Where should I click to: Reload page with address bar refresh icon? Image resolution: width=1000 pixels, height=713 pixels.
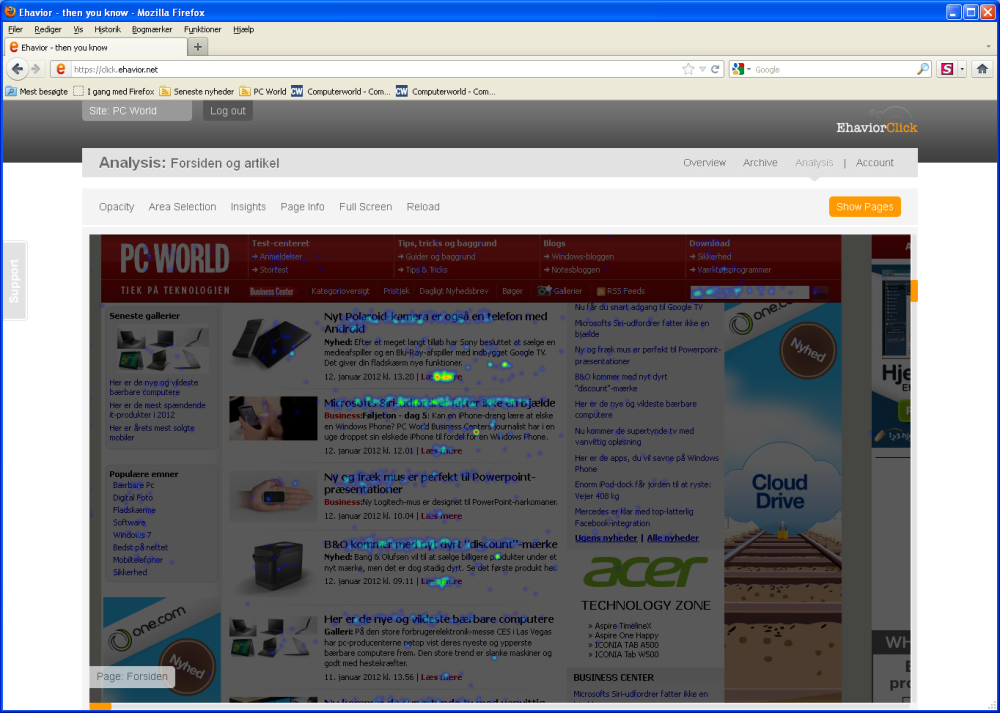click(x=716, y=70)
